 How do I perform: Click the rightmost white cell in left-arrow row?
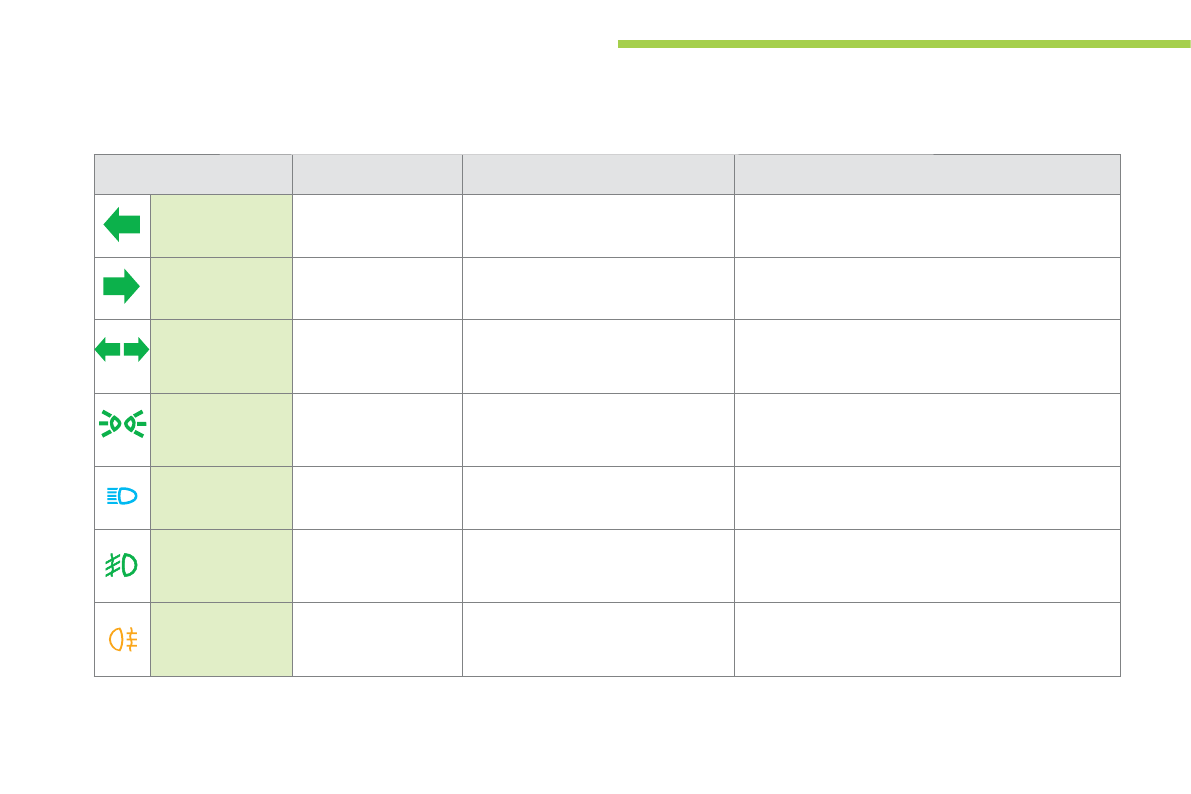click(x=927, y=226)
